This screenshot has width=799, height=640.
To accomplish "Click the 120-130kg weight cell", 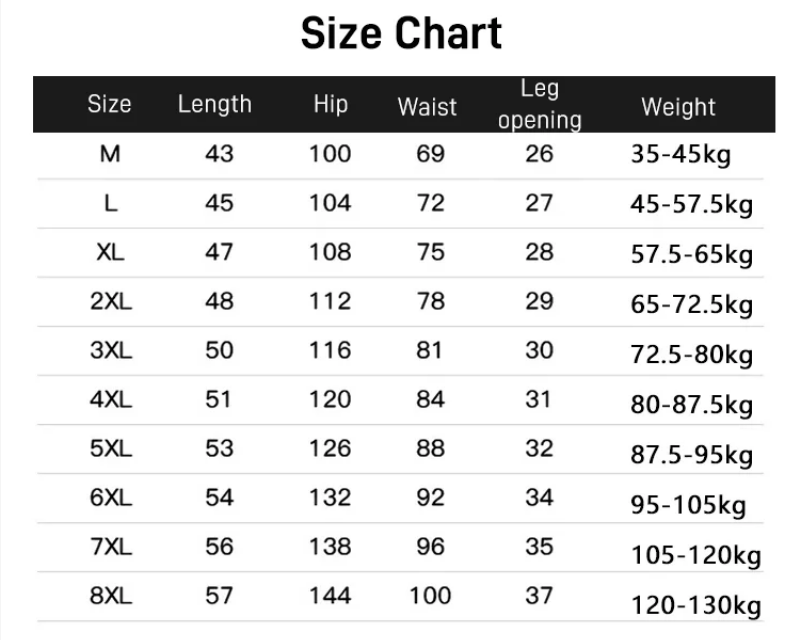I will [696, 604].
